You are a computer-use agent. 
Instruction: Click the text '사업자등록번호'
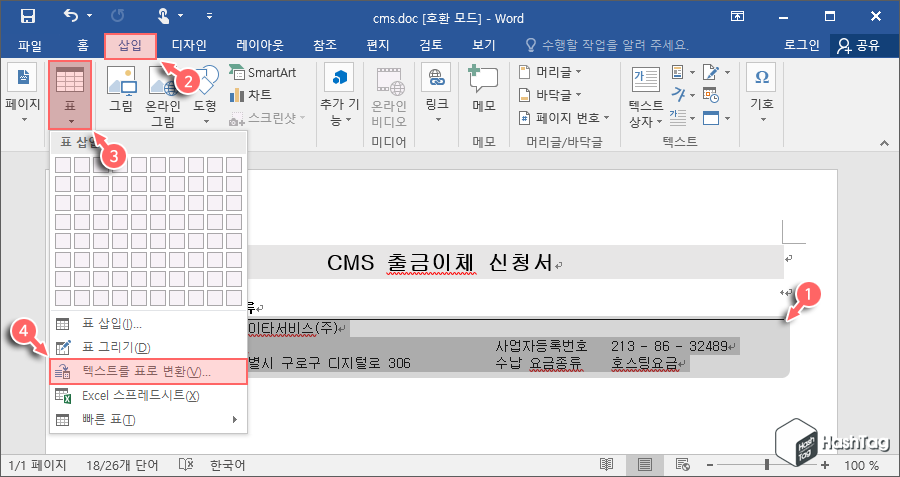pos(542,346)
